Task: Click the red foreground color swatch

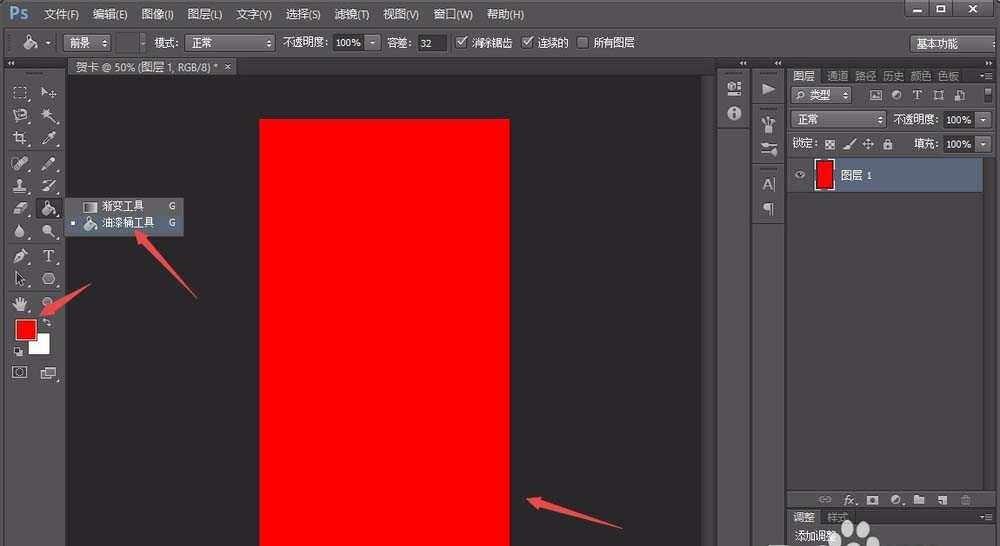Action: click(25, 329)
